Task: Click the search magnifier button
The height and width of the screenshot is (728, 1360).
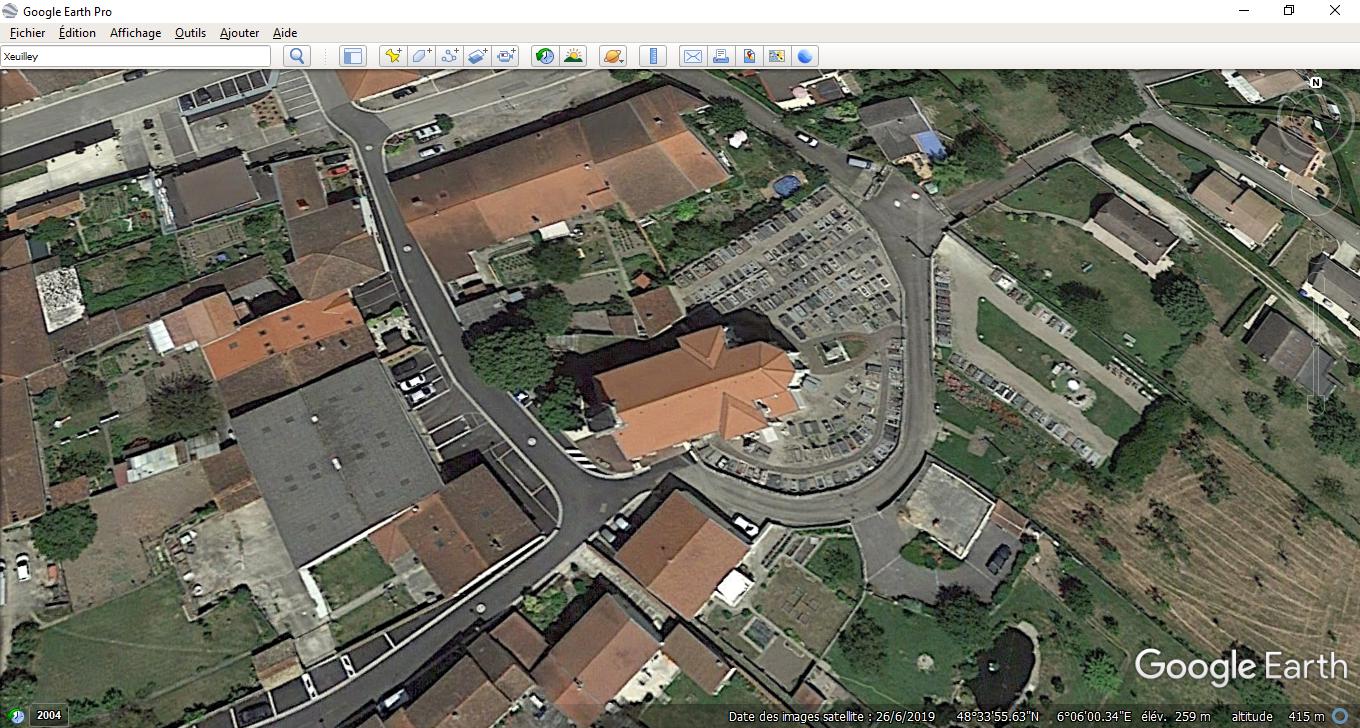Action: click(297, 56)
